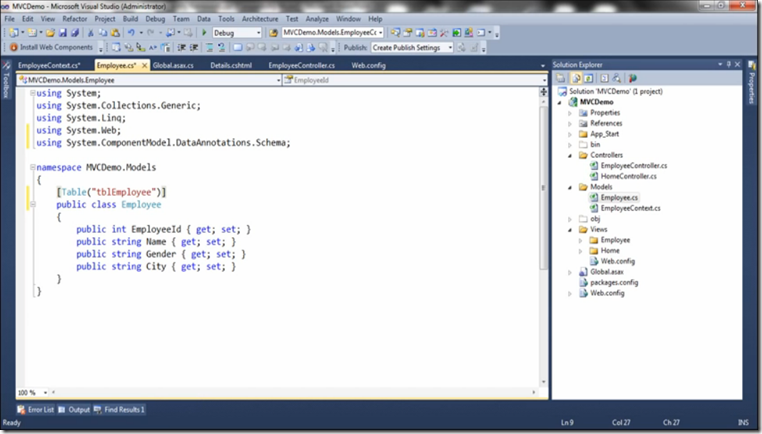Screen dimensions: 762x434
Task: Click the tblEmployee string in the code
Action: tap(124, 192)
